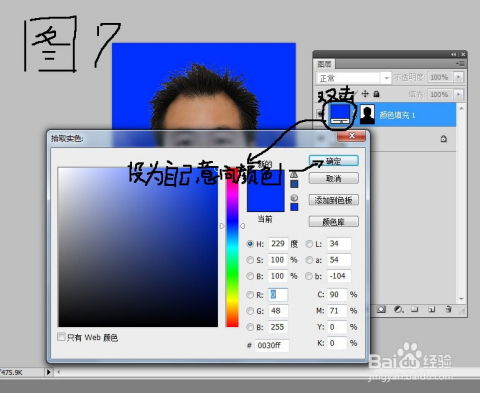Click the new adjustment layer icon
Screen dimensions: 480x393
[399, 310]
